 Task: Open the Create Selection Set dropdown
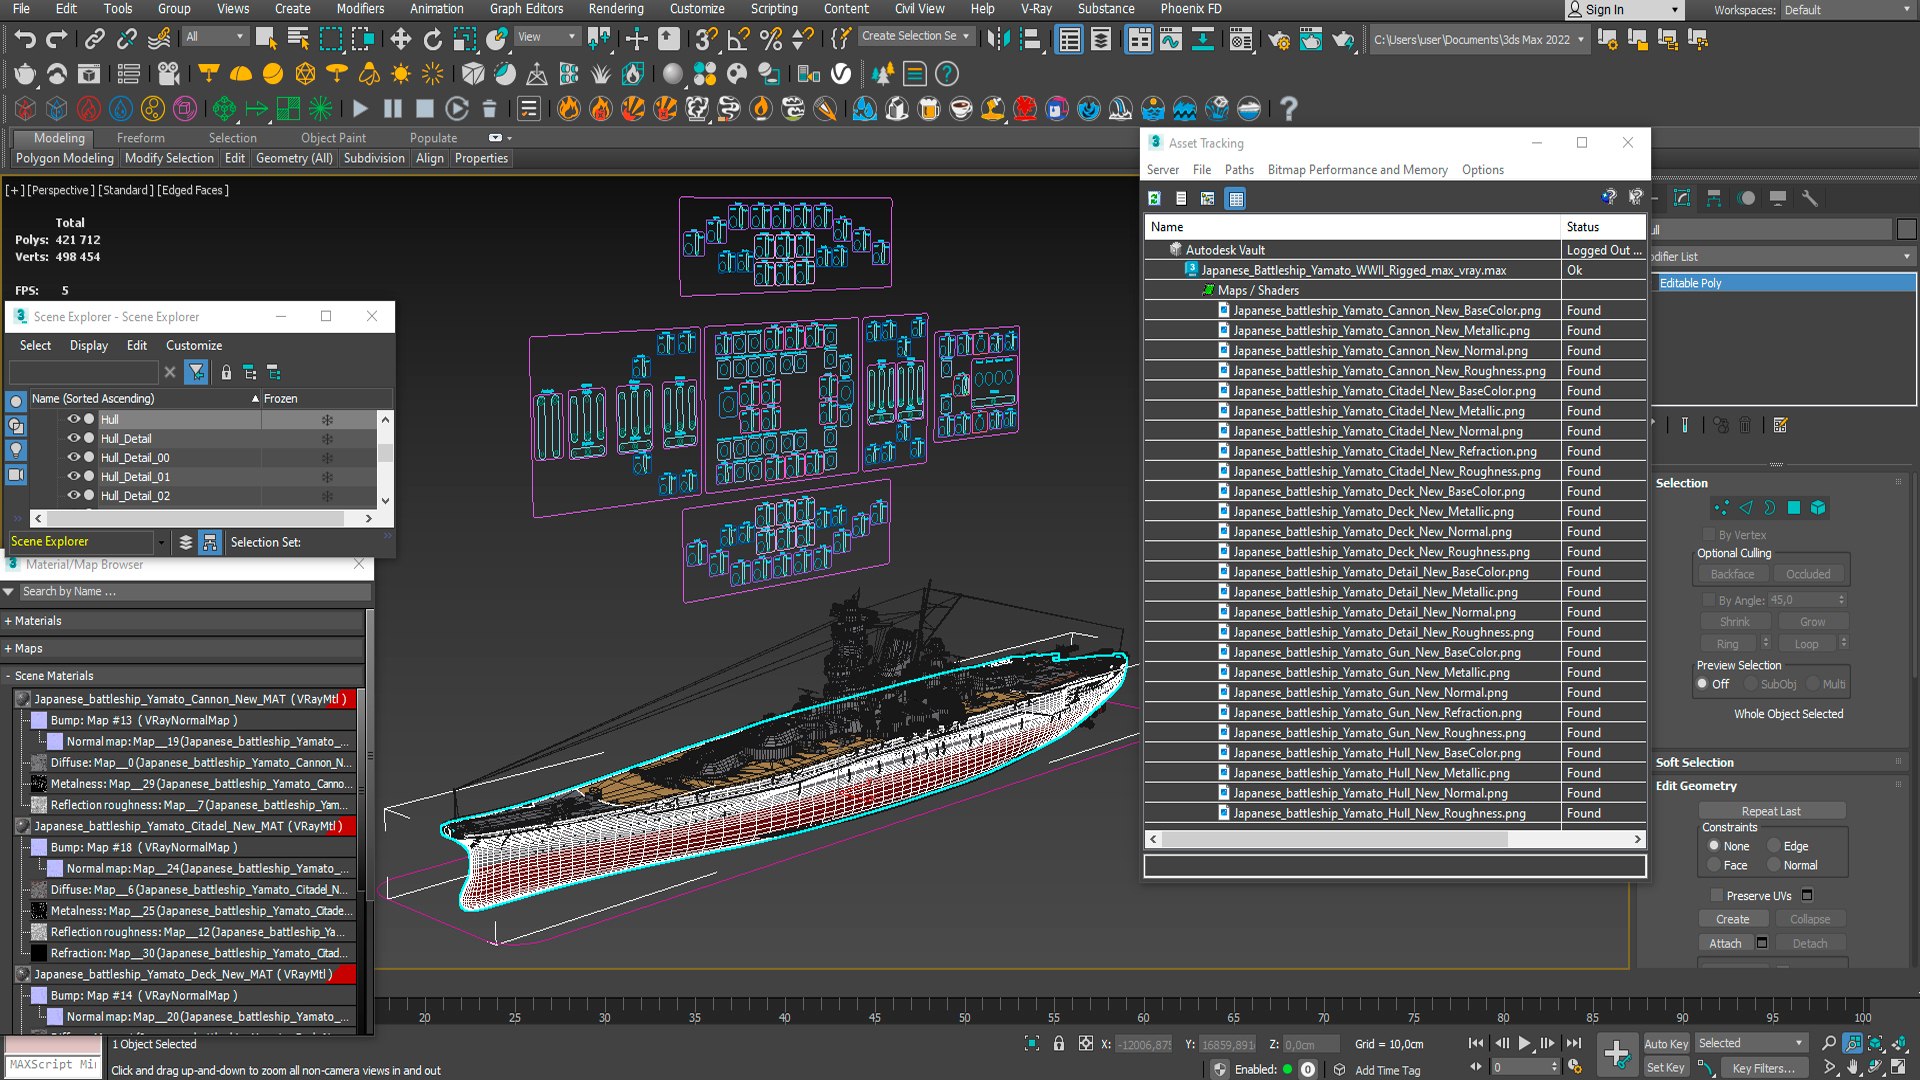coord(915,36)
